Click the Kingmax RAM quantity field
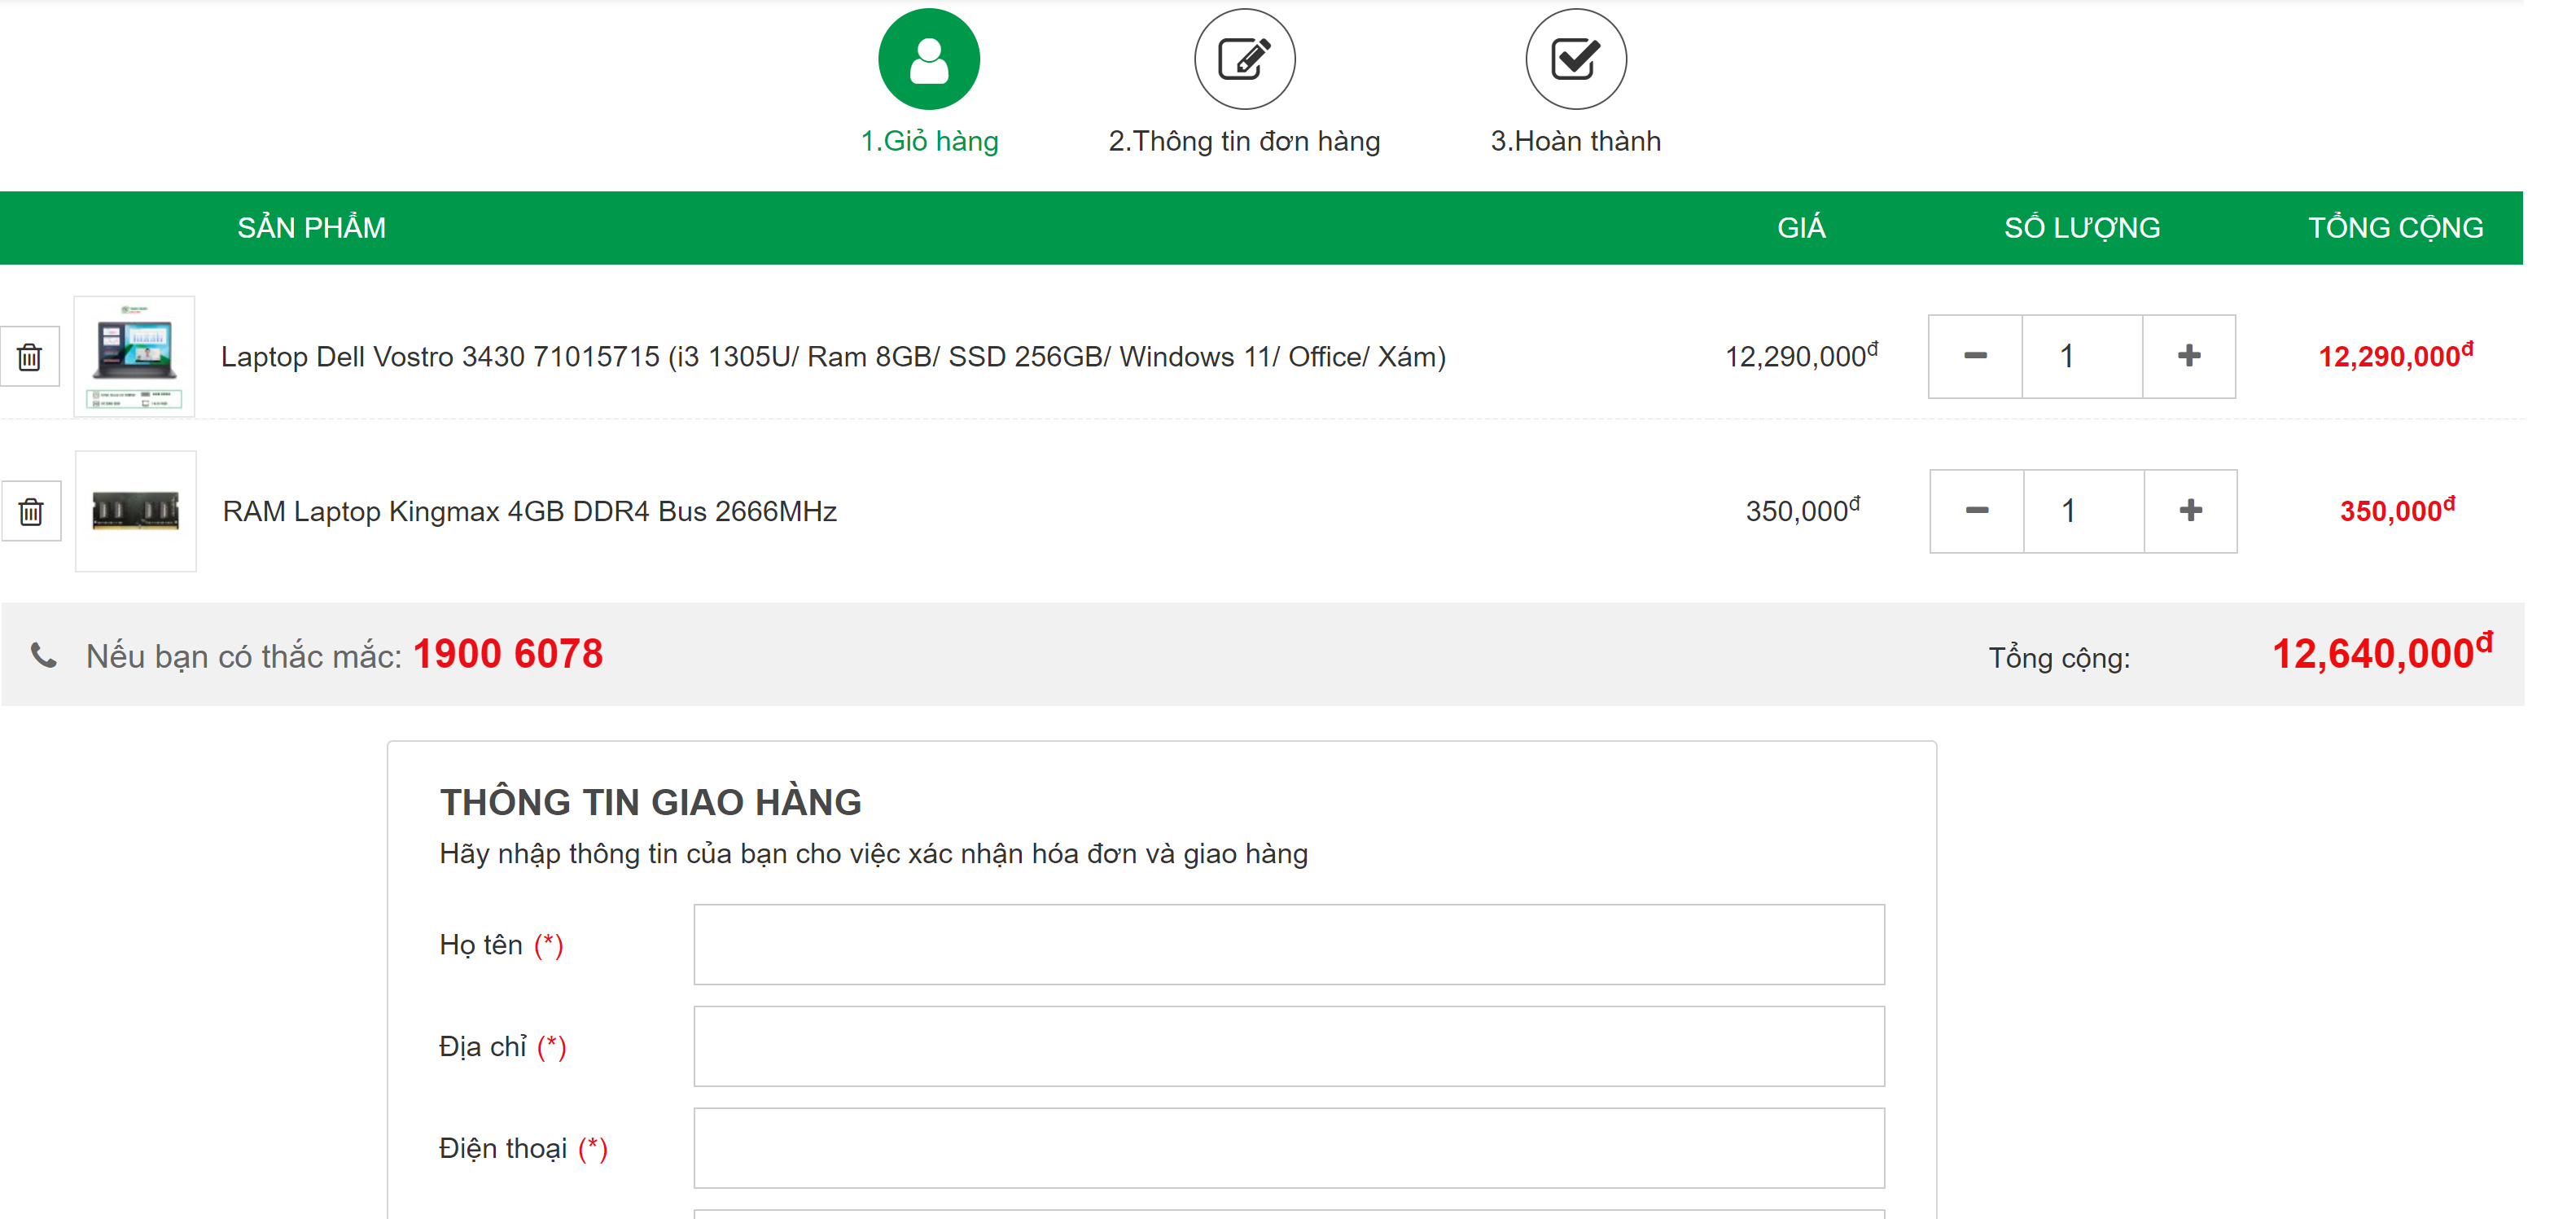The width and height of the screenshot is (2576, 1219). coord(2084,511)
